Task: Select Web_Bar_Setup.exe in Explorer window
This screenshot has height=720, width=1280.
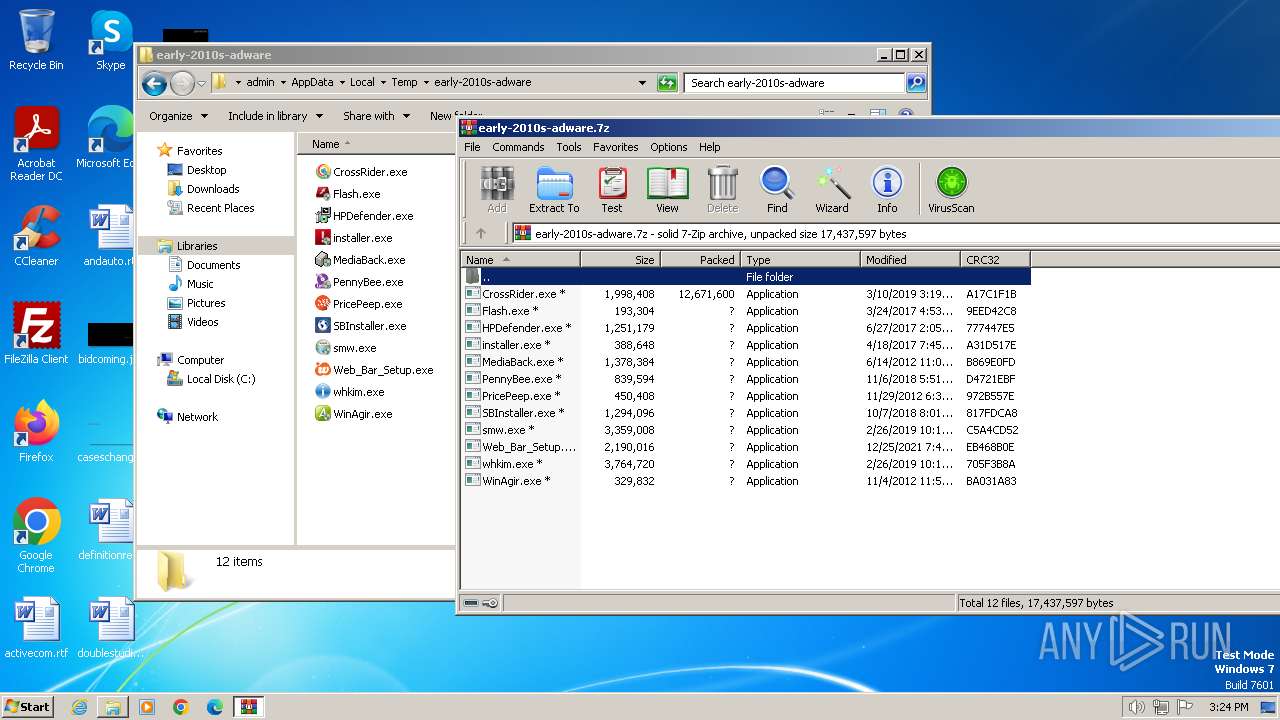Action: [374, 370]
